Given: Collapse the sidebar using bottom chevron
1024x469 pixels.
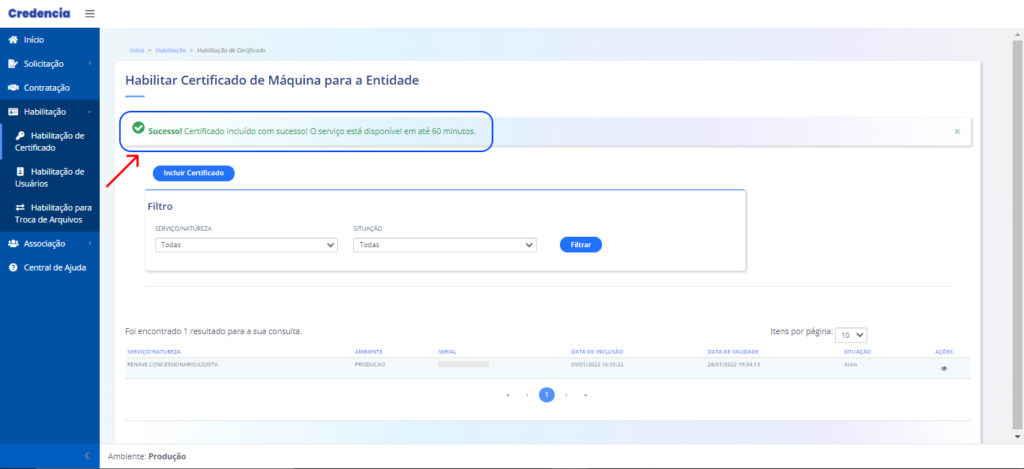Looking at the screenshot, I should [87, 456].
